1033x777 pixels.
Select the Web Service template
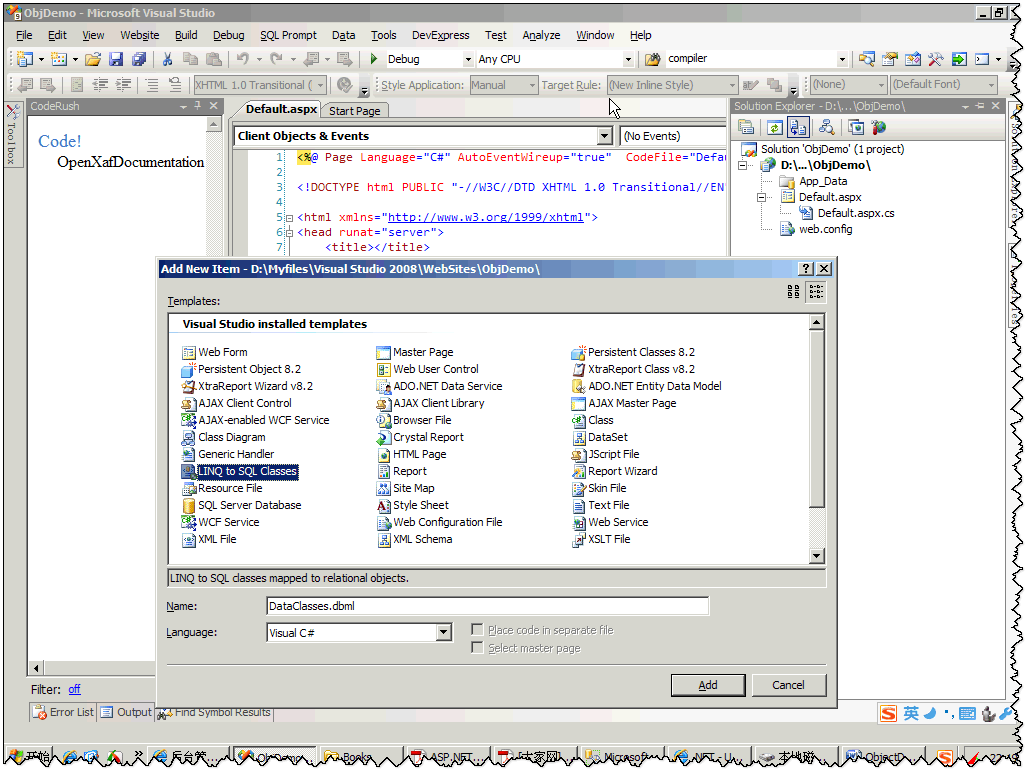pos(610,523)
